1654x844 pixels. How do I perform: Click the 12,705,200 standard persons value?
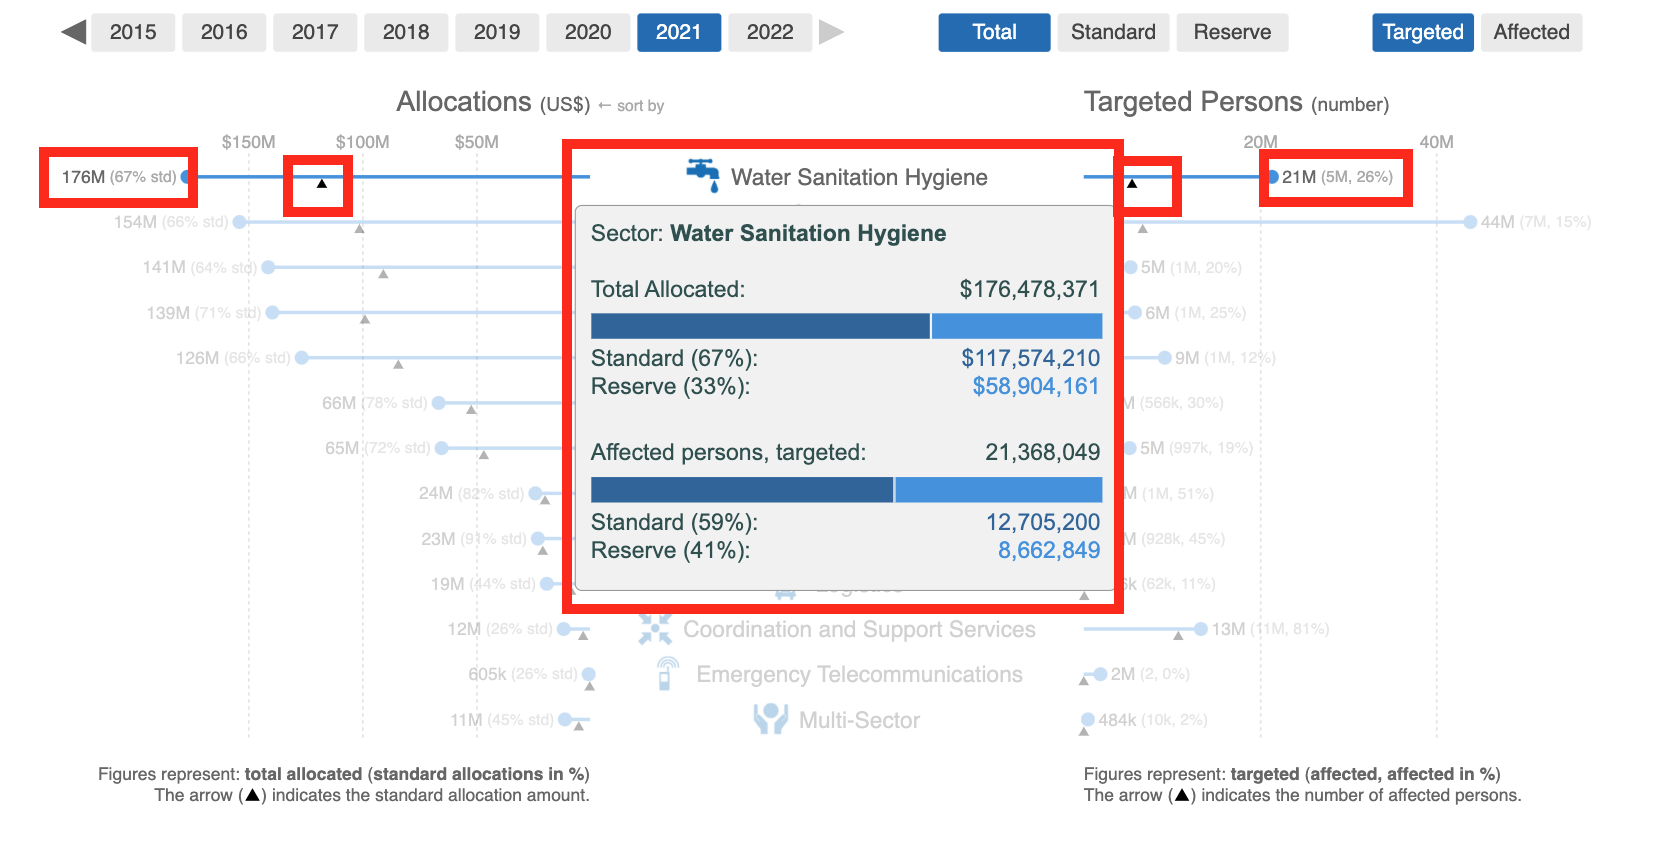coord(1043,522)
